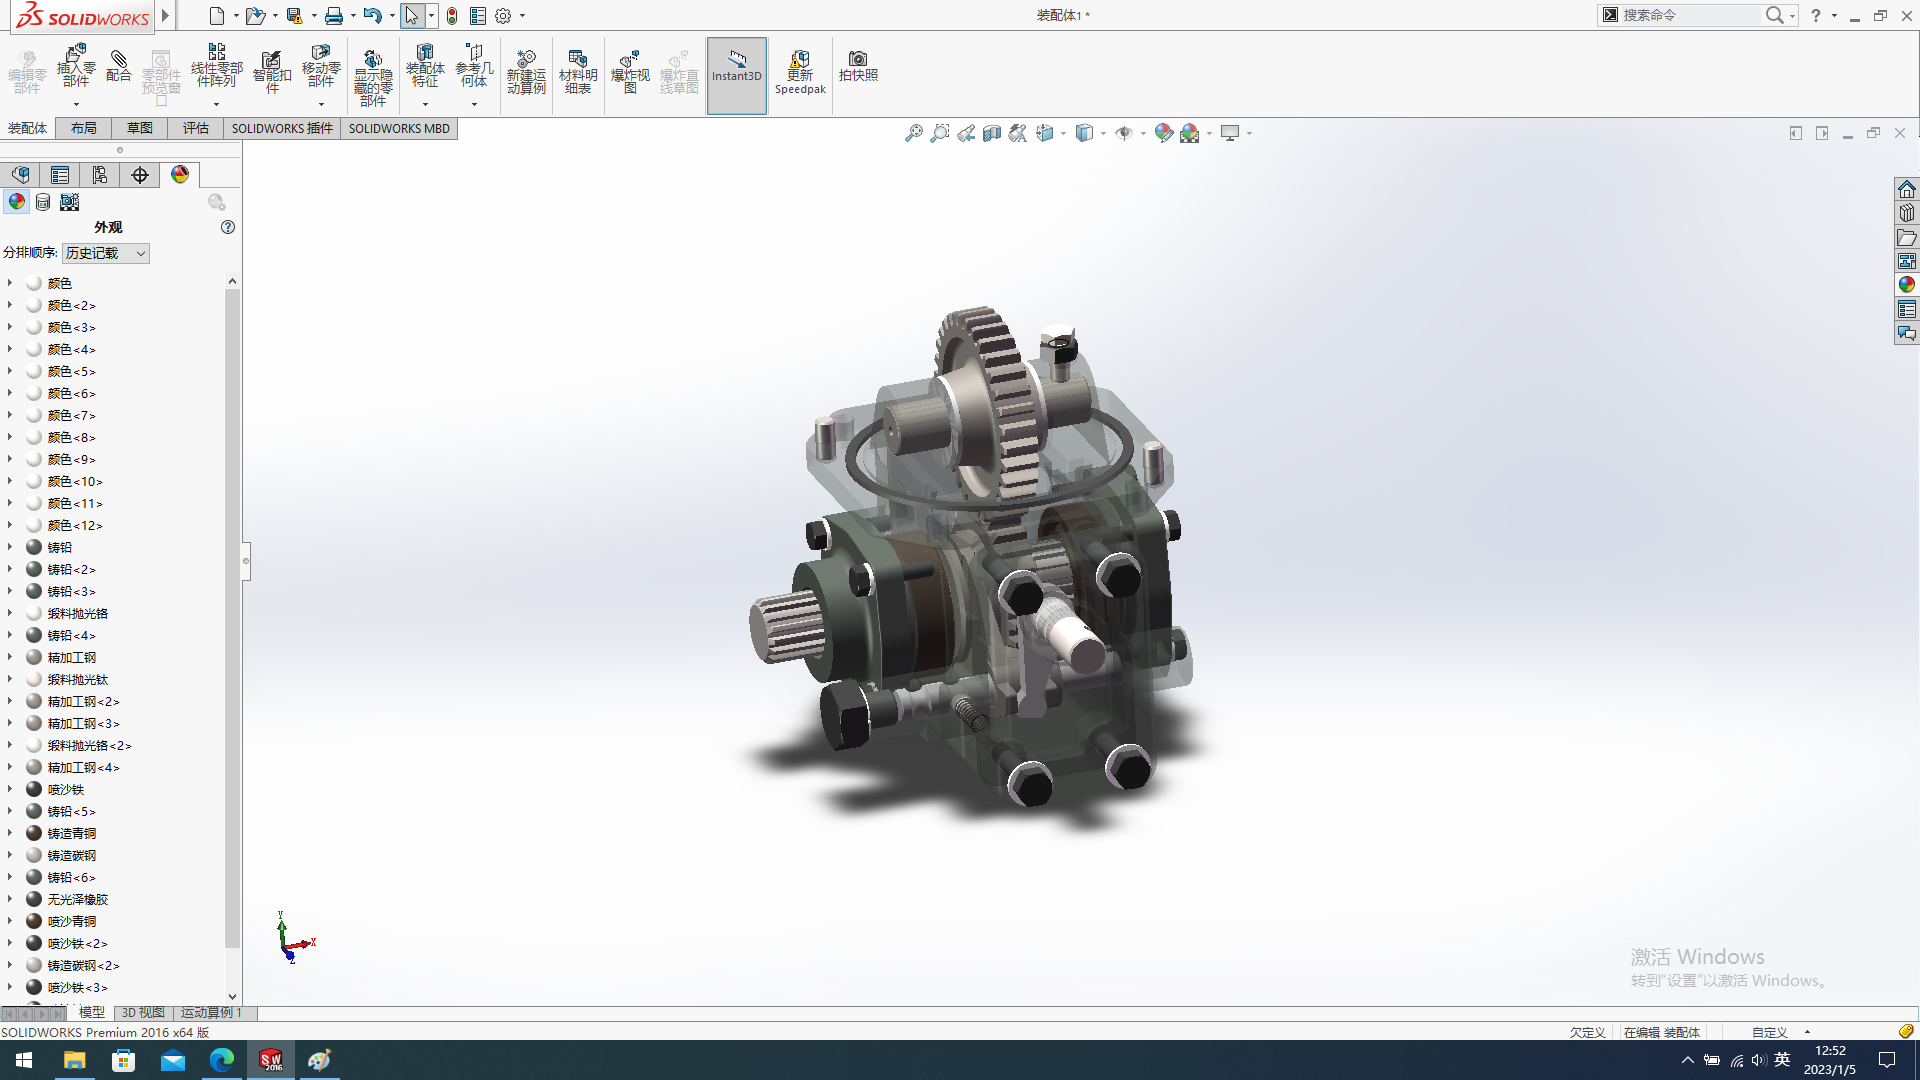Click the Take Snapshot (拍快照) icon
The height and width of the screenshot is (1080, 1920).
[x=858, y=66]
